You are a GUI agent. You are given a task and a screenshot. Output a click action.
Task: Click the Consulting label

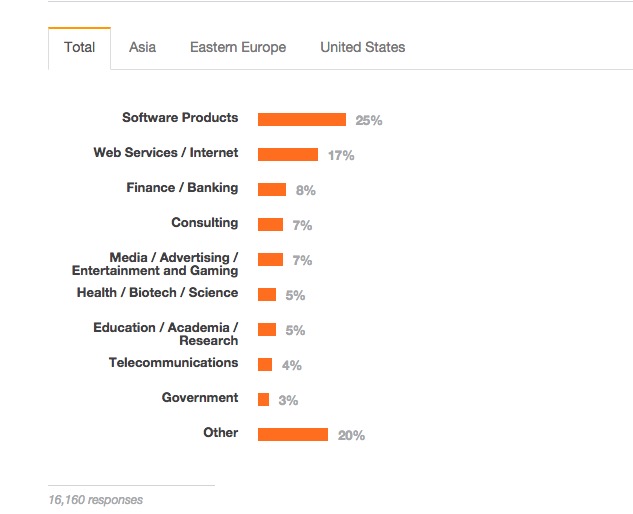[204, 223]
